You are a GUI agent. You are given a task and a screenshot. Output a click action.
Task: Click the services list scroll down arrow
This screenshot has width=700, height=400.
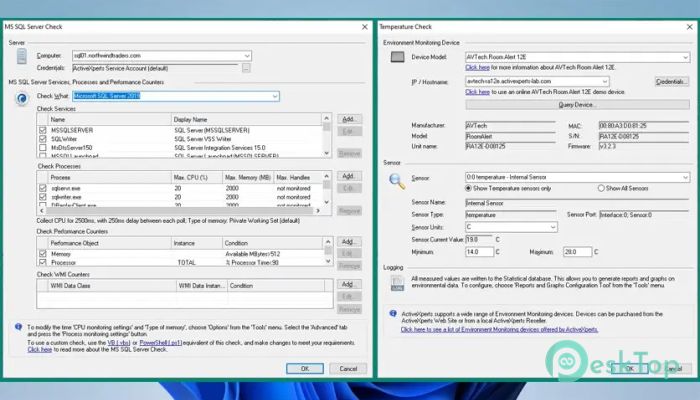(327, 153)
